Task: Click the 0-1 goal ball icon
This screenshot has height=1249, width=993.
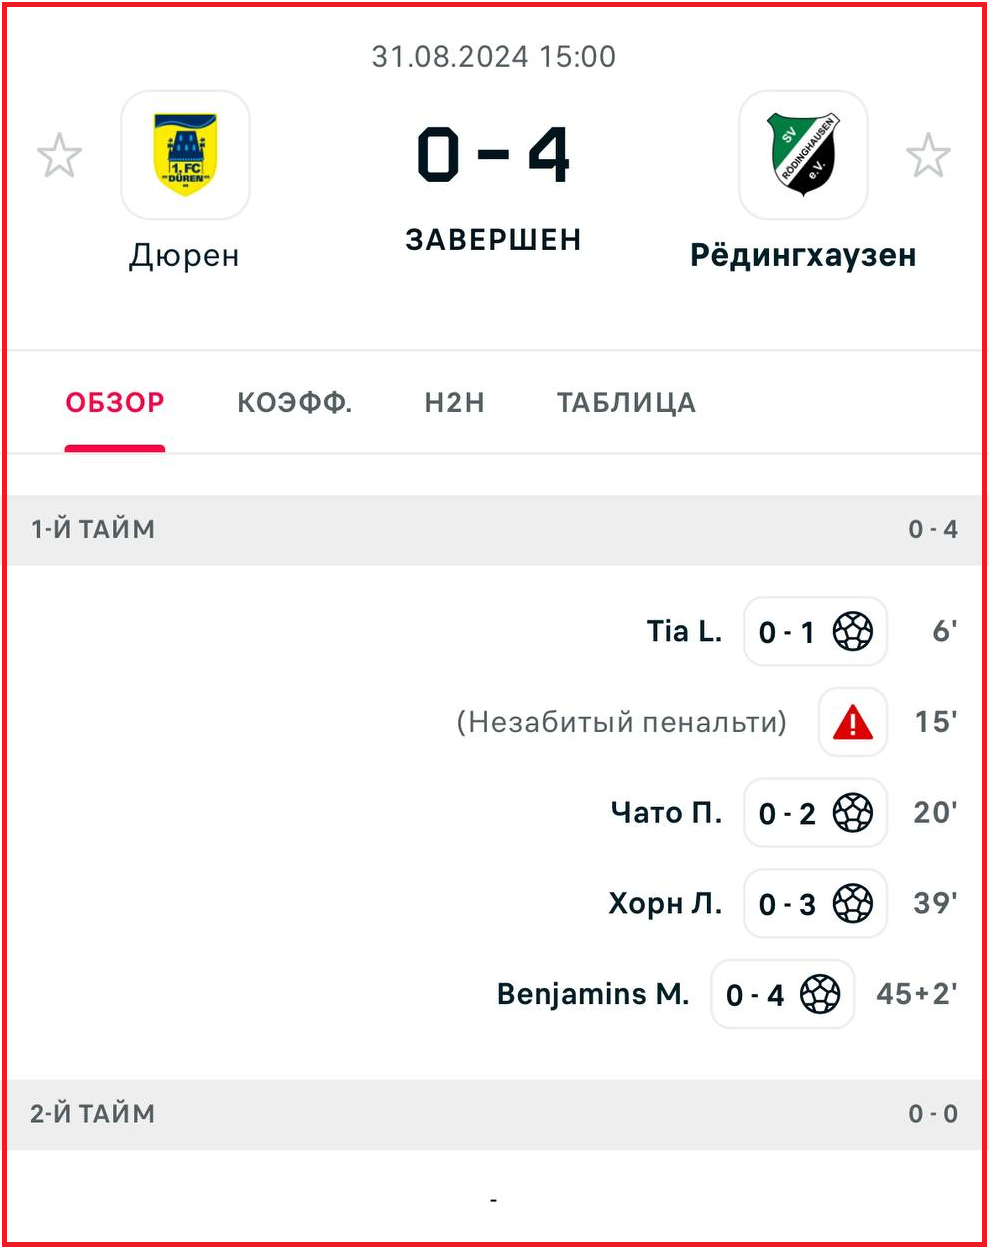Action: [853, 632]
